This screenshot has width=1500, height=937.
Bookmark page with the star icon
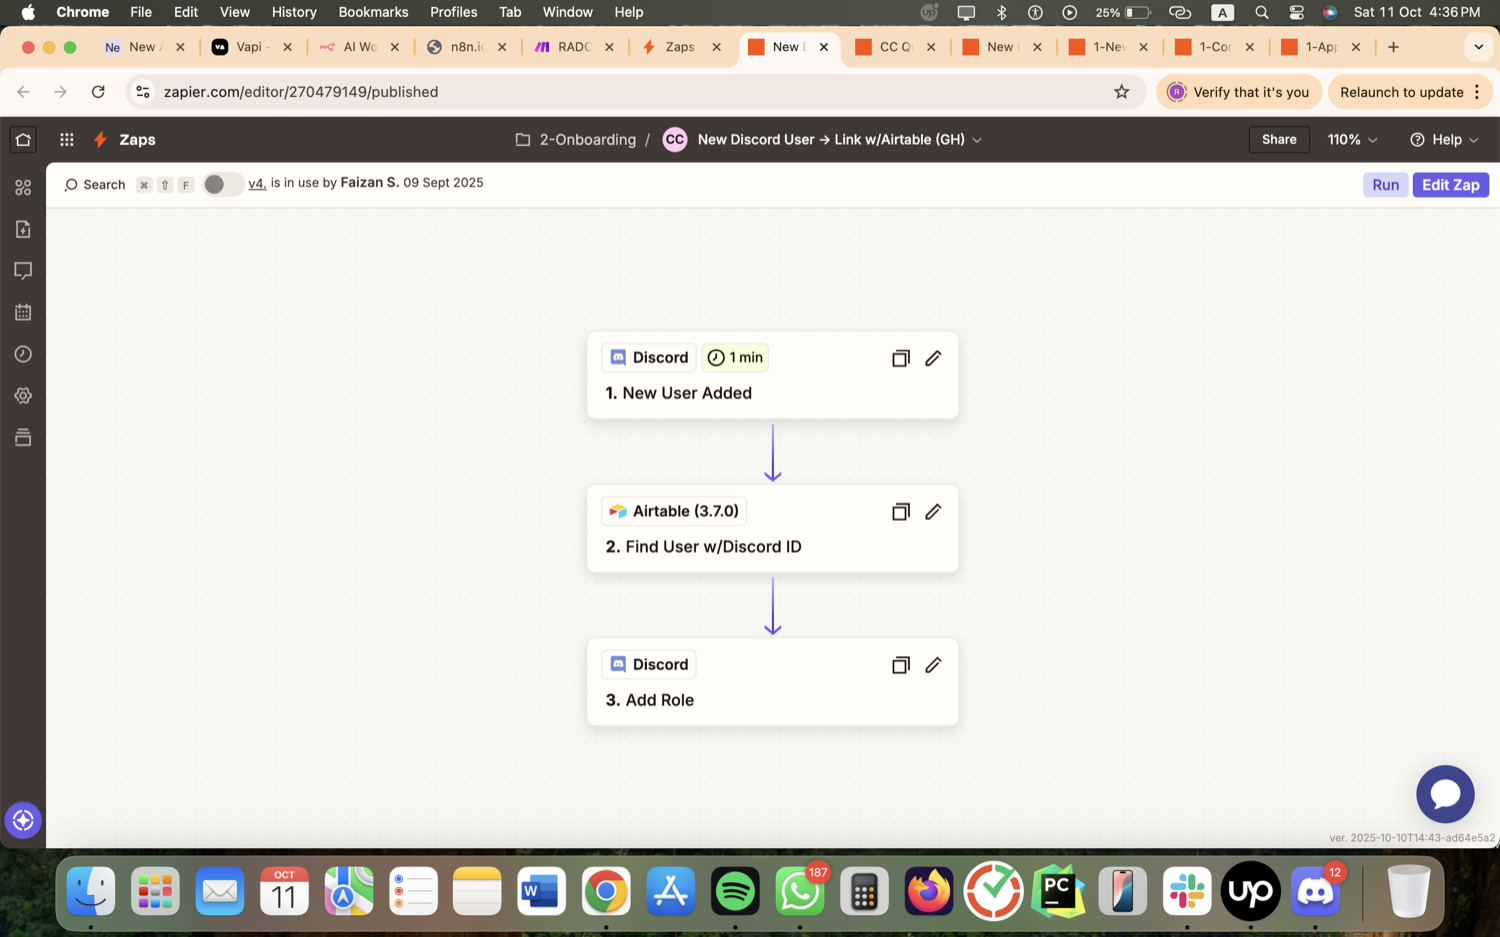1121,92
